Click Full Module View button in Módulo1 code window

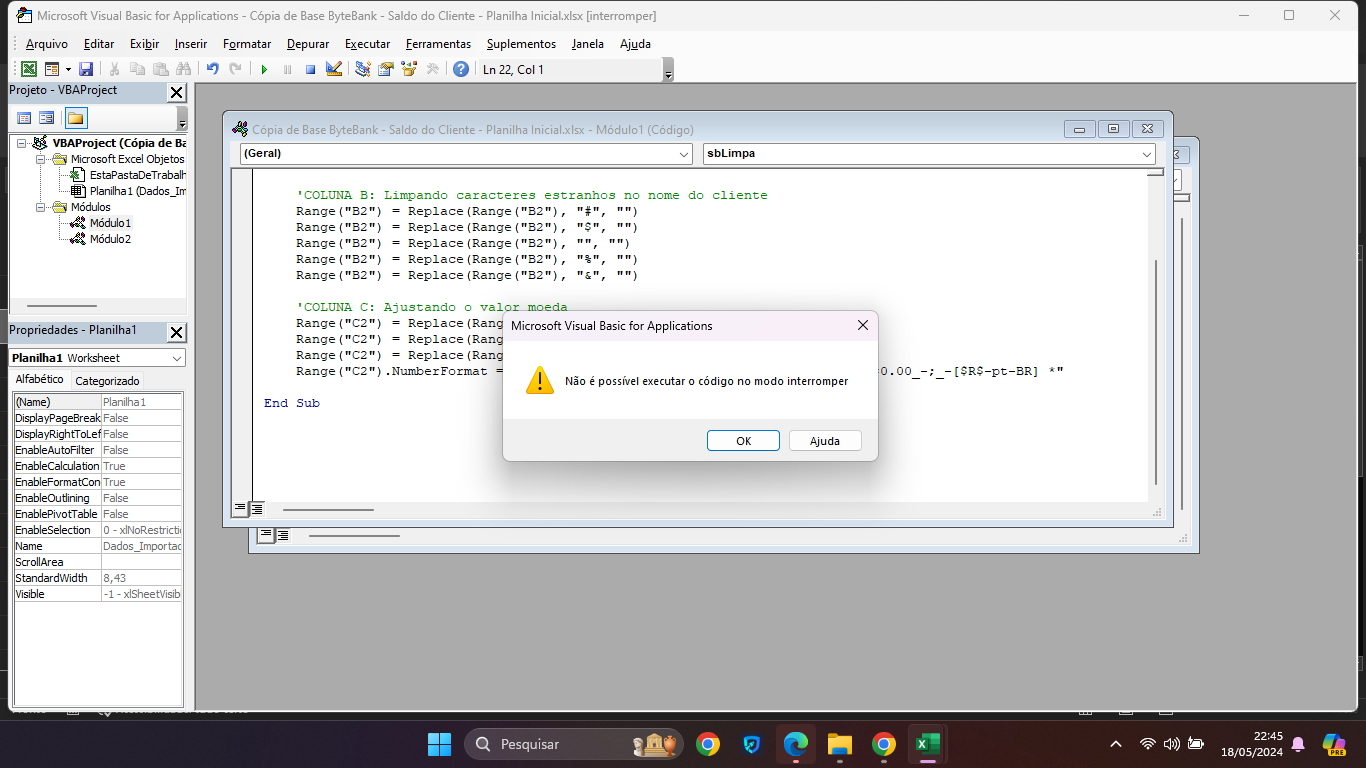point(257,508)
